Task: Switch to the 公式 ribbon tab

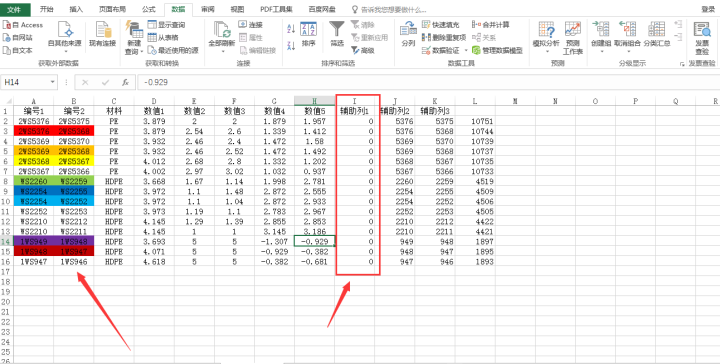Action: click(148, 9)
